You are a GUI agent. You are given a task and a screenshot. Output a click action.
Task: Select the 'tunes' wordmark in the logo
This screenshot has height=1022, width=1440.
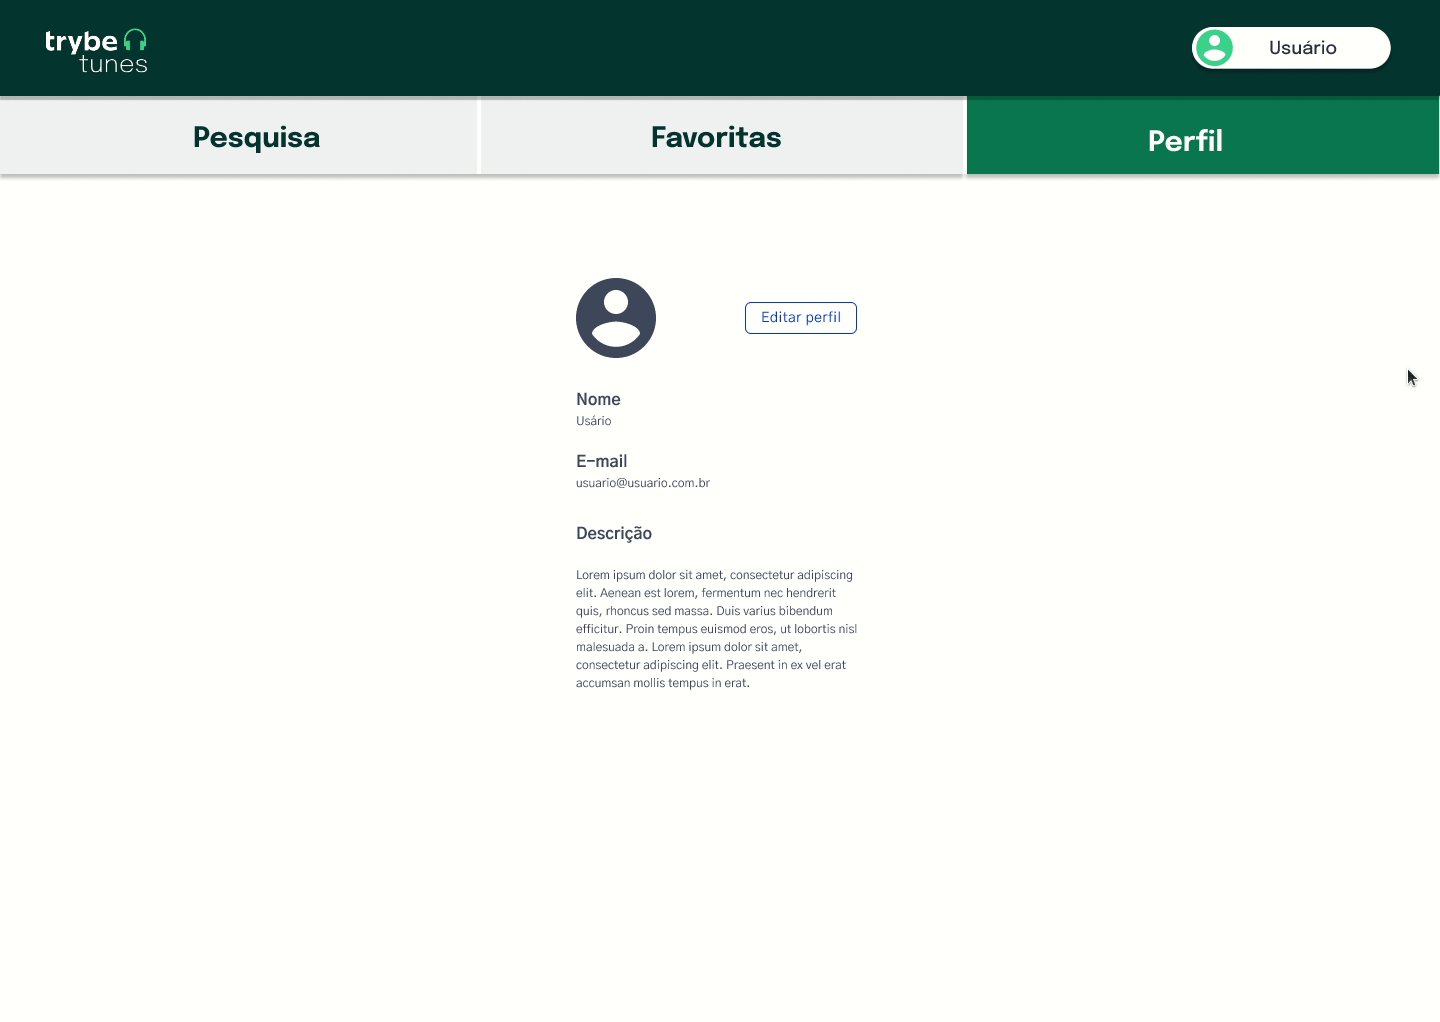pos(113,62)
